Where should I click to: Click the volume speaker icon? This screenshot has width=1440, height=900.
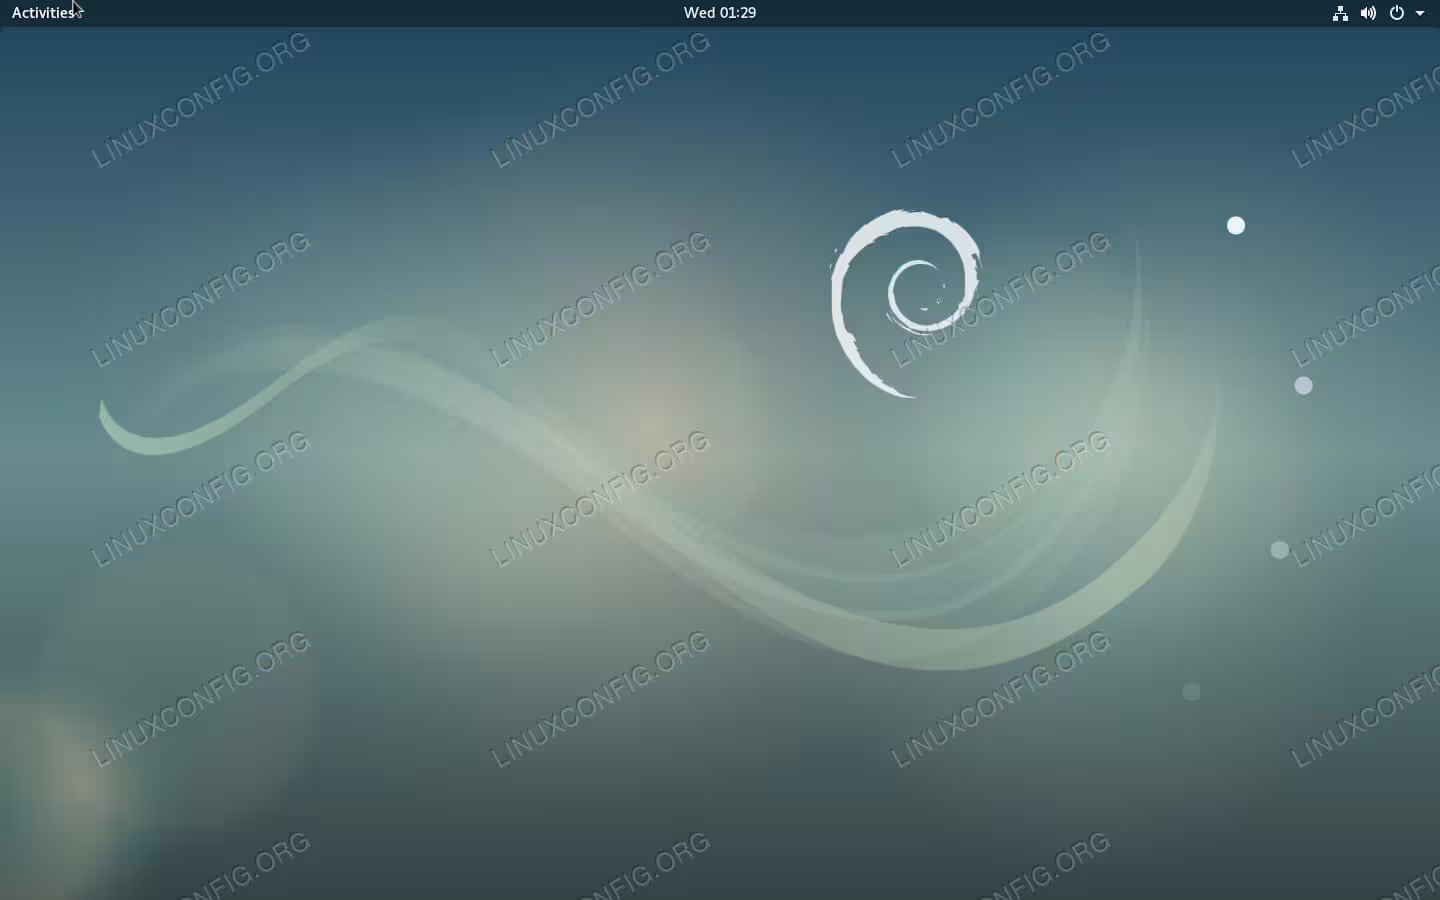click(x=1368, y=13)
